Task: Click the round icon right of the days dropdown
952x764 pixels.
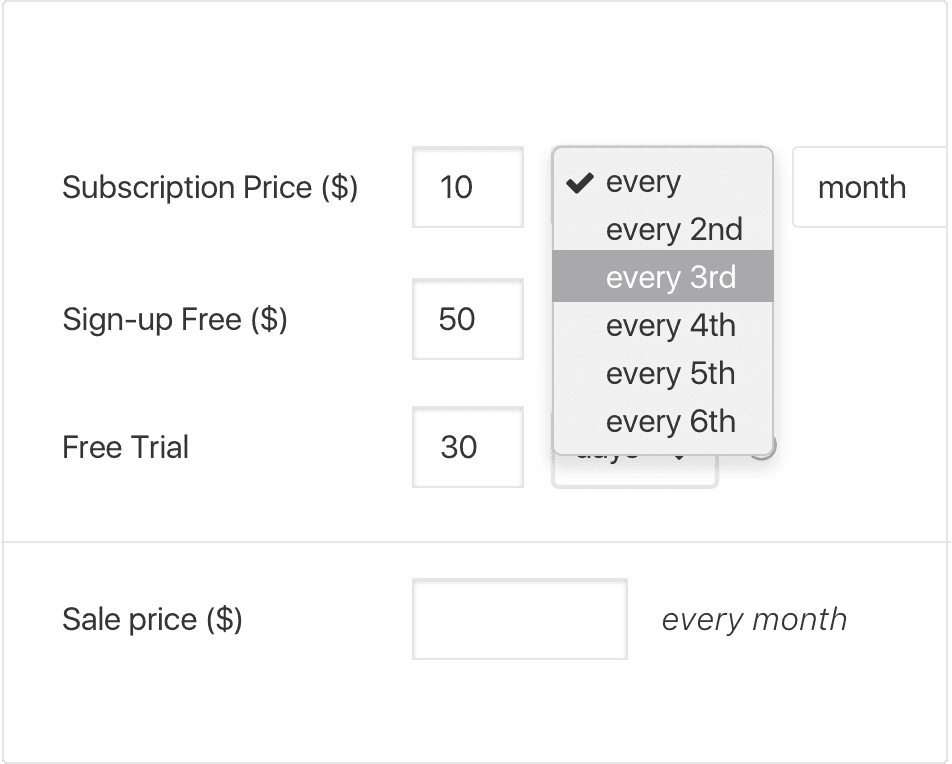Action: click(765, 451)
